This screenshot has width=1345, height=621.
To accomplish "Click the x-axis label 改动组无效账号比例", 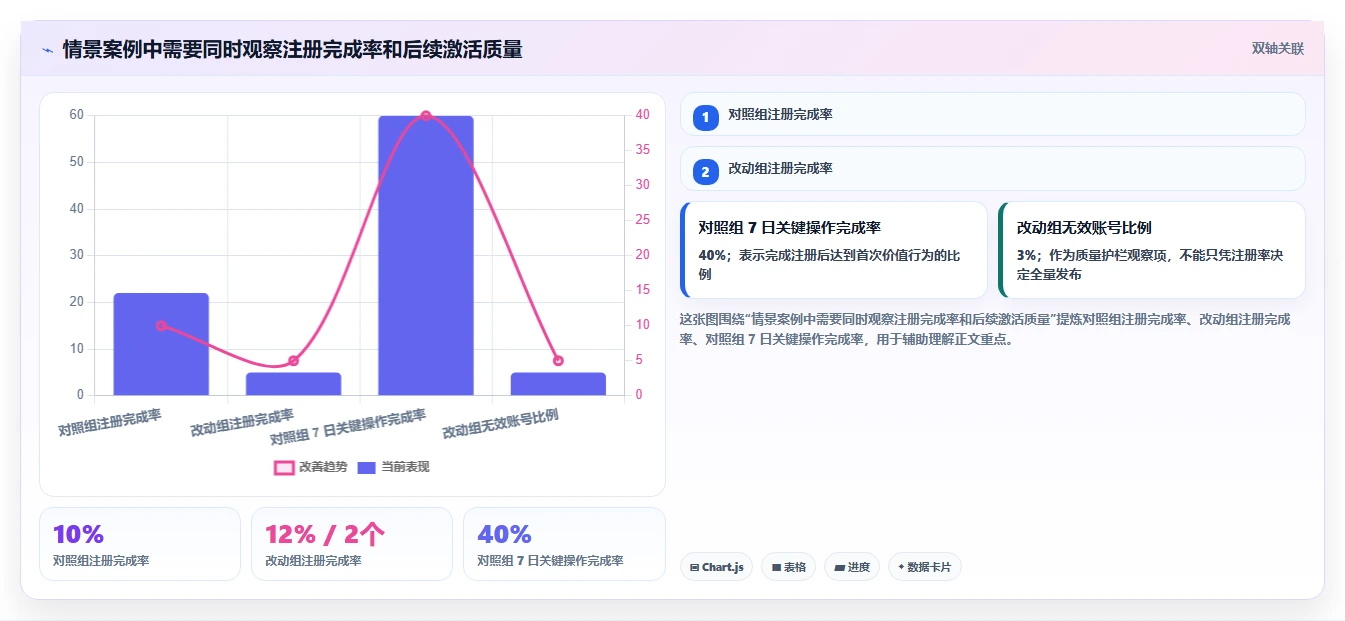I will (501, 424).
